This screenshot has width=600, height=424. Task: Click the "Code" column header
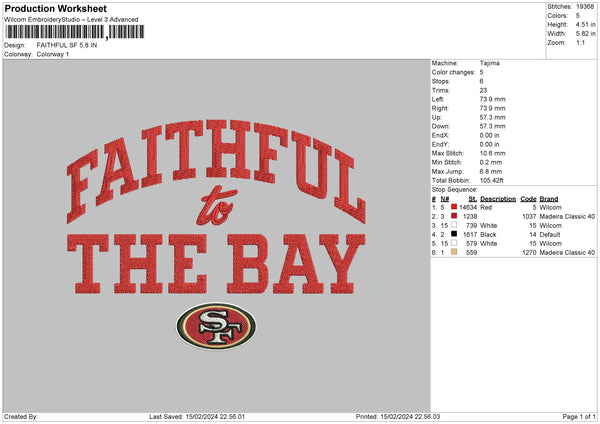tap(528, 199)
